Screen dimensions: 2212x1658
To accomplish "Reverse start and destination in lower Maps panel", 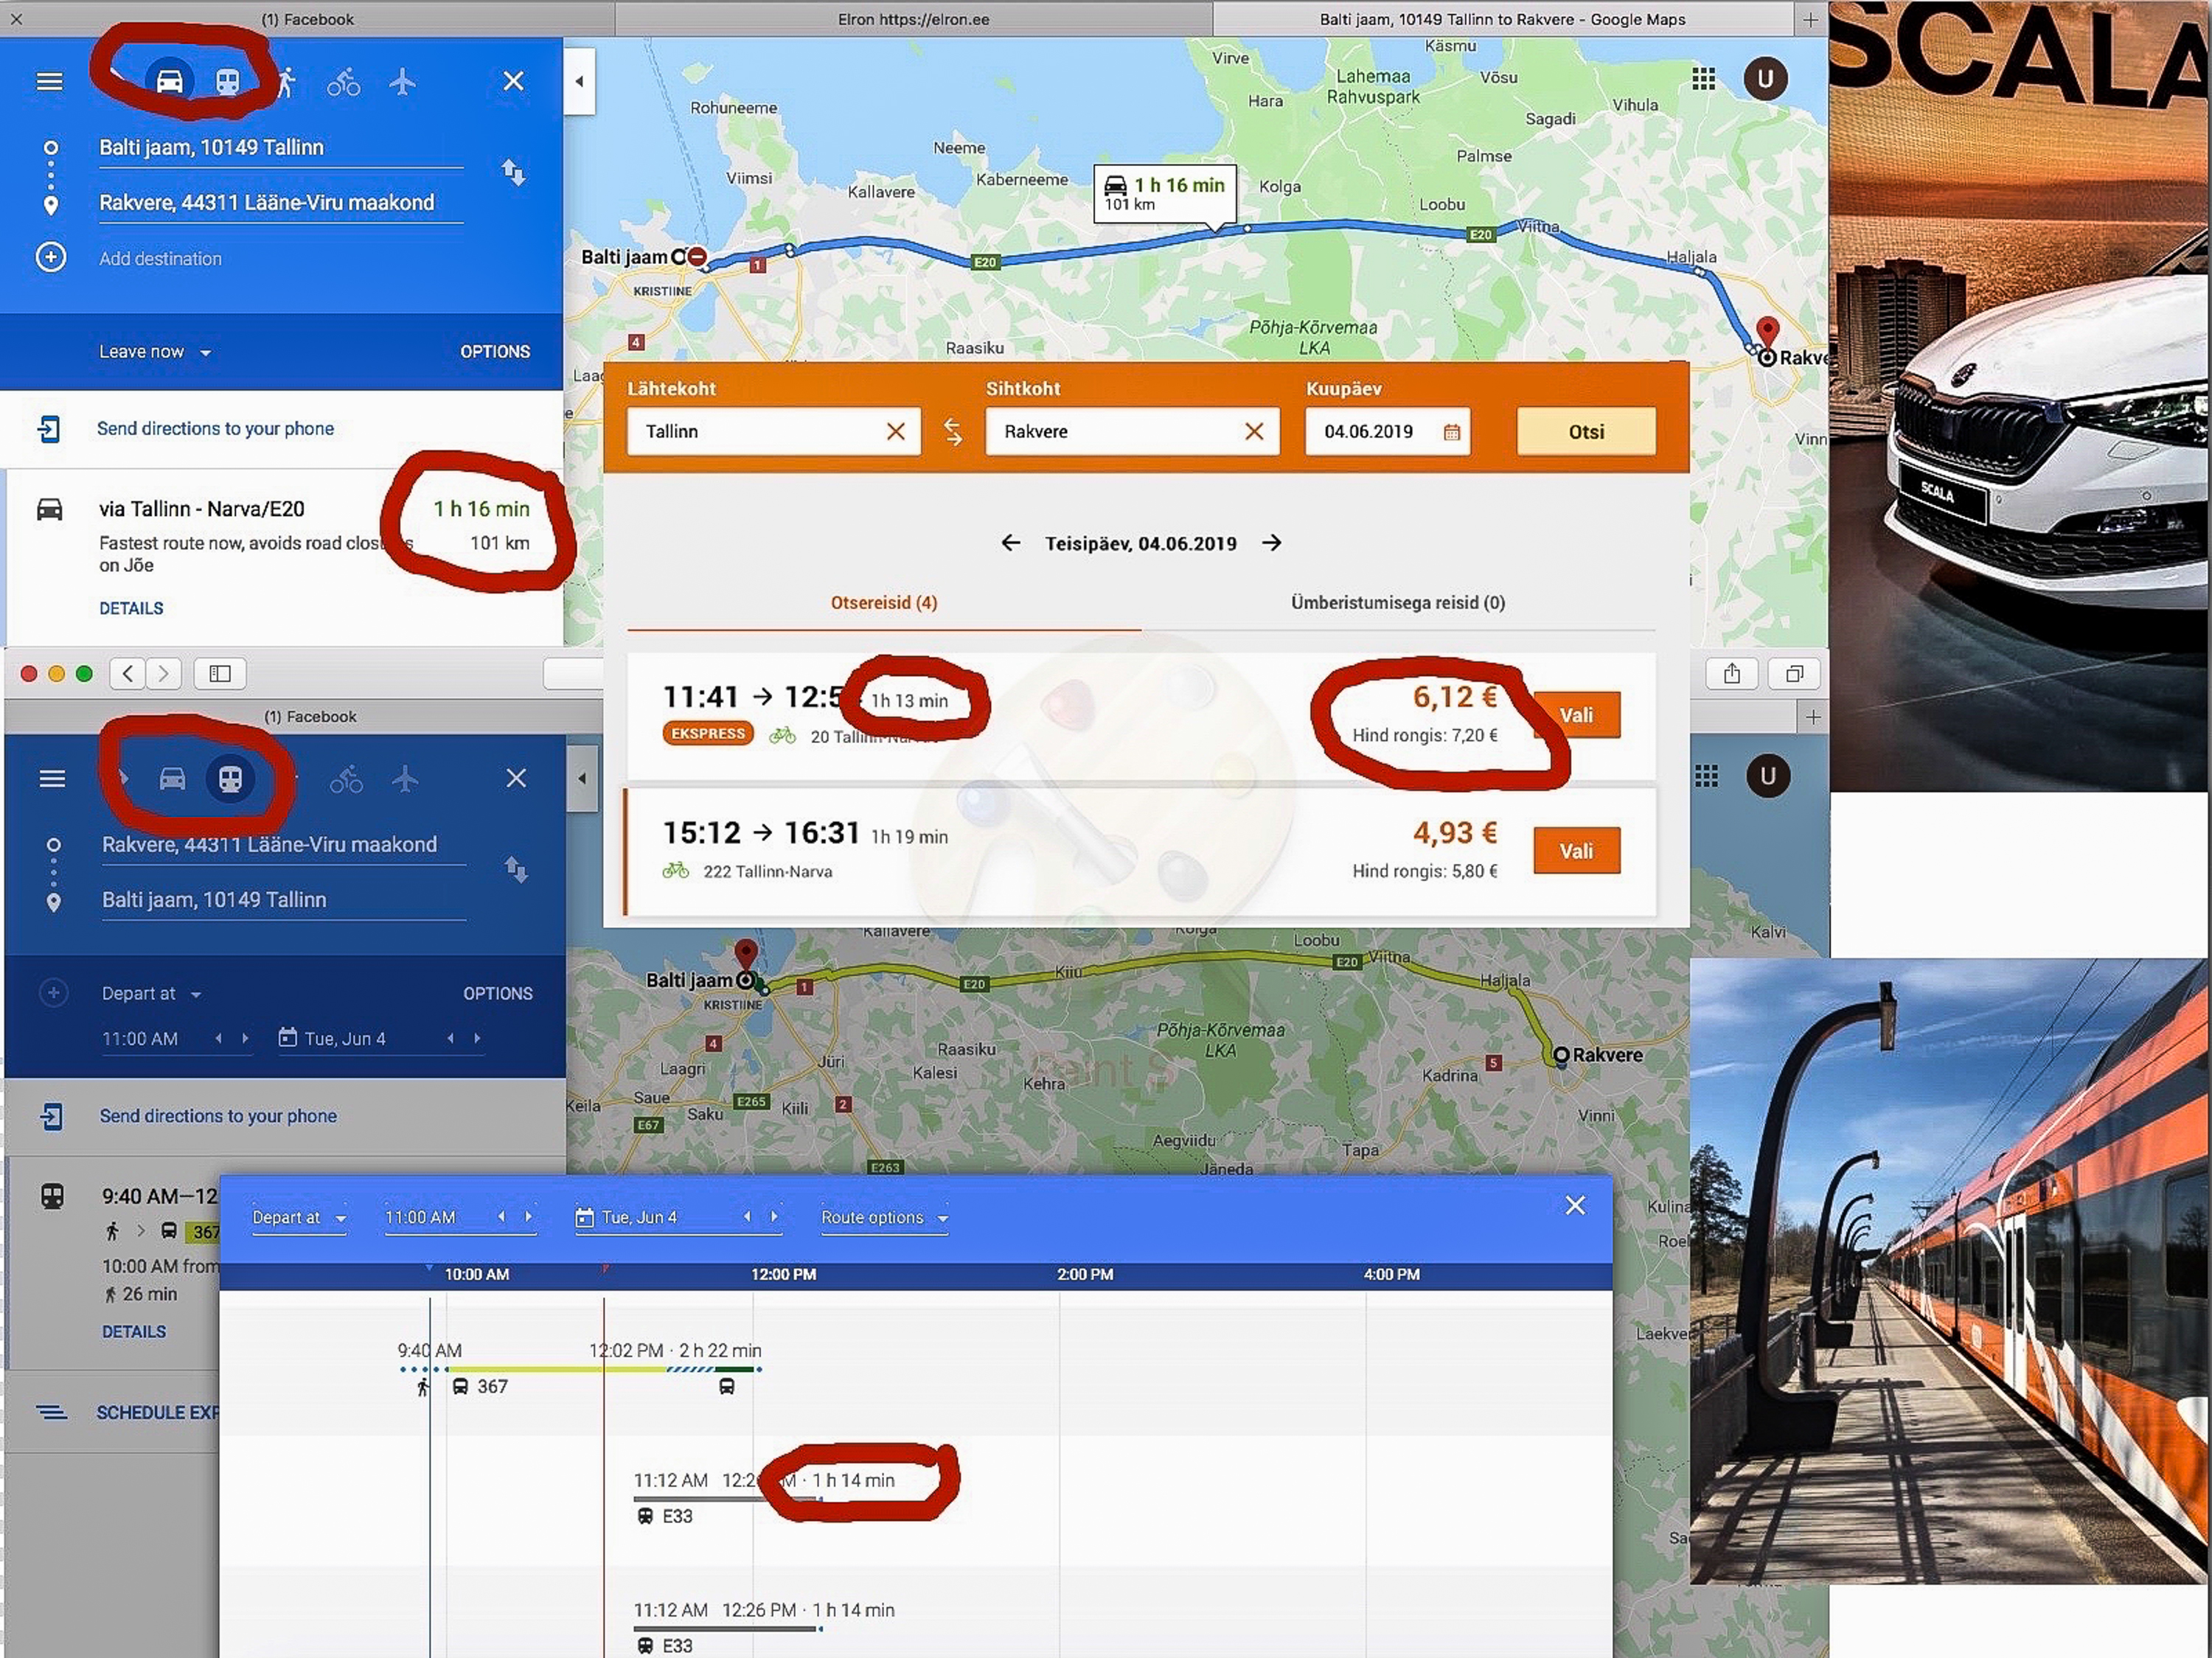I will click(x=516, y=869).
